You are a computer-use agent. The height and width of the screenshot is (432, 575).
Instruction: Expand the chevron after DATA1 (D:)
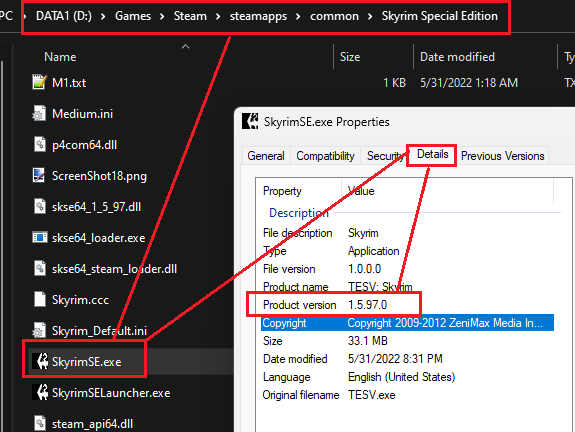click(x=103, y=16)
